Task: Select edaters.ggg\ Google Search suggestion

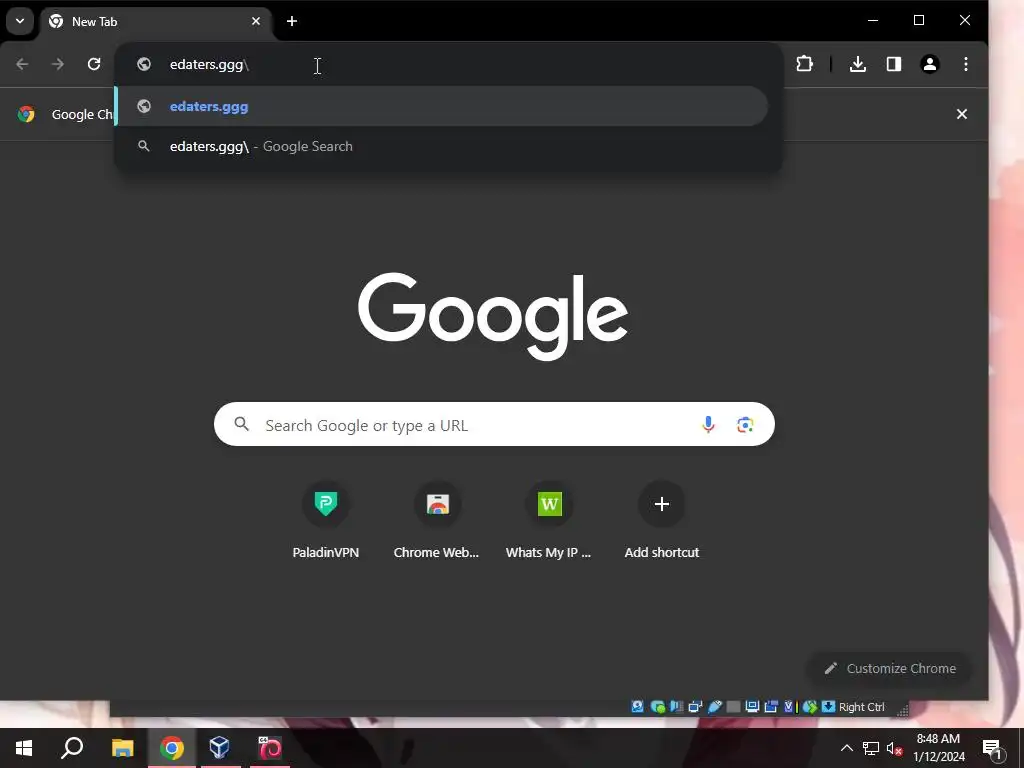Action: click(441, 146)
